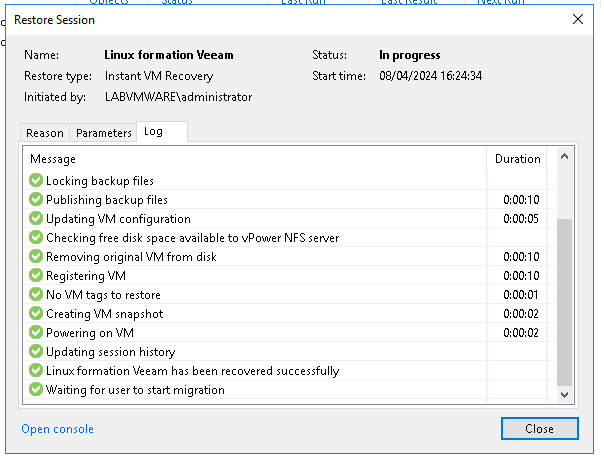Select 'Creating VM snapshot' log entry
604x461 pixels.
(105, 313)
